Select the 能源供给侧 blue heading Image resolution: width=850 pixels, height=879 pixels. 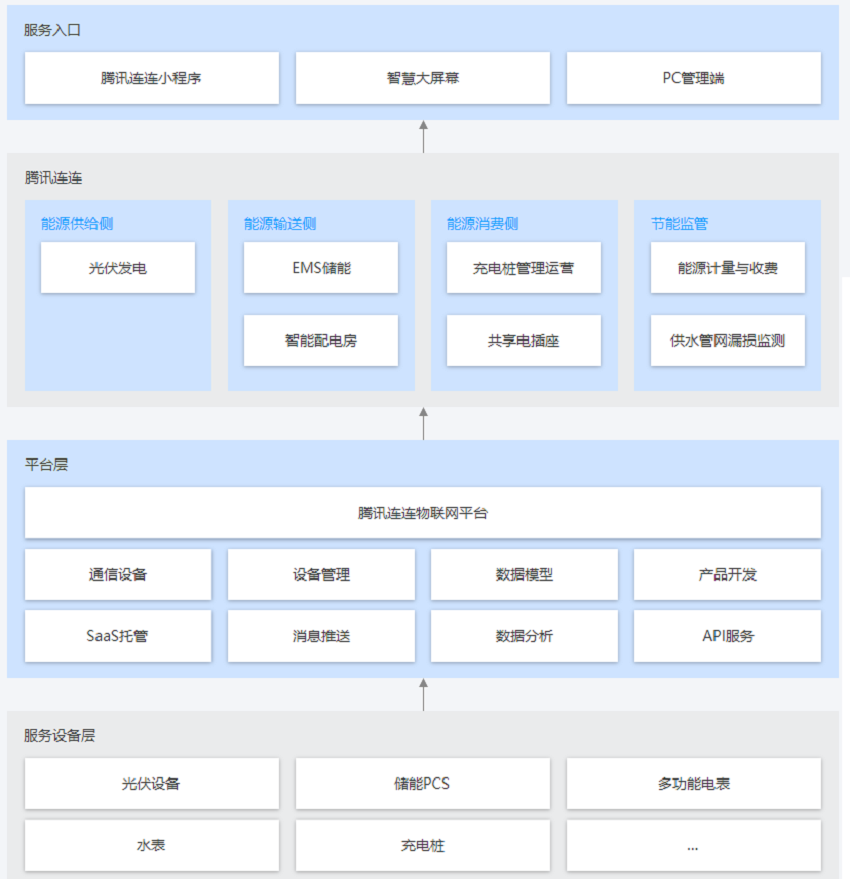click(77, 224)
